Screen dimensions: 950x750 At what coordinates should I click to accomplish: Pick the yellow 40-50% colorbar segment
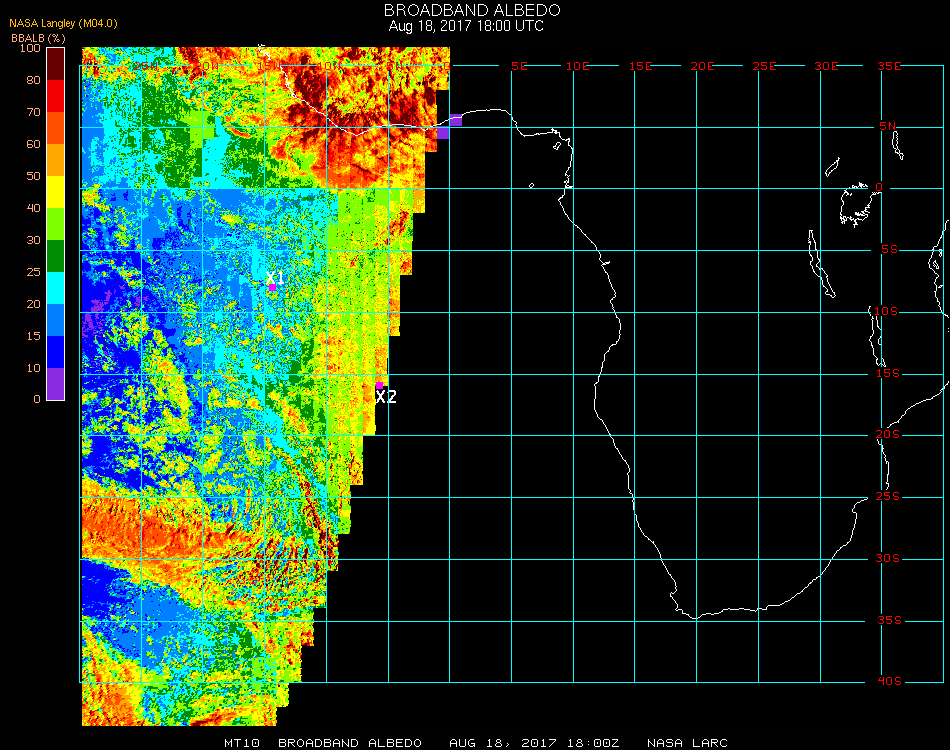56,192
